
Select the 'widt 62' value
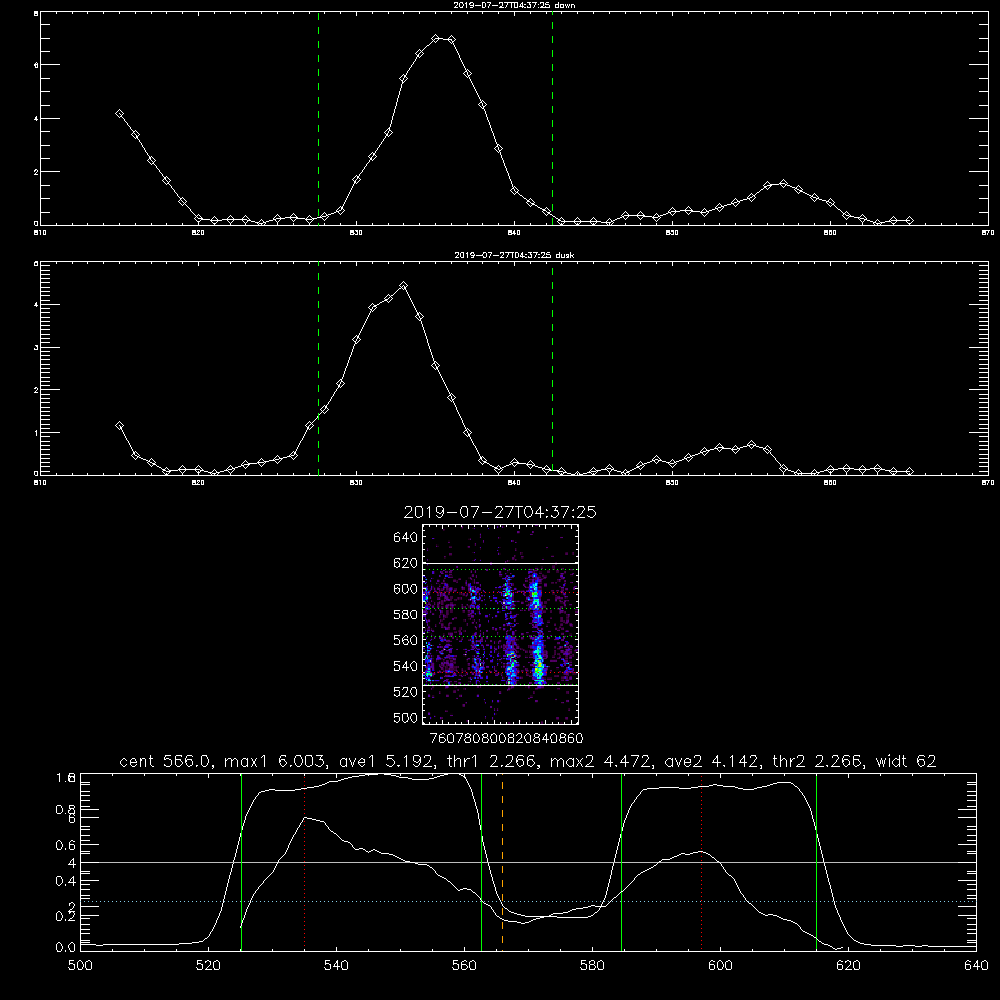click(906, 761)
